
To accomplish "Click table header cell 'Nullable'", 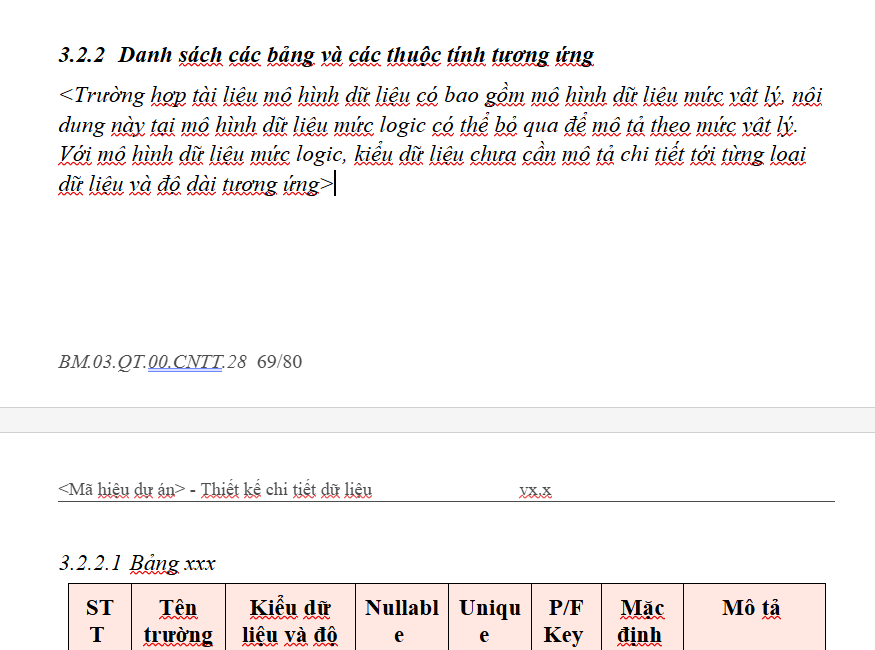I will click(x=402, y=617).
